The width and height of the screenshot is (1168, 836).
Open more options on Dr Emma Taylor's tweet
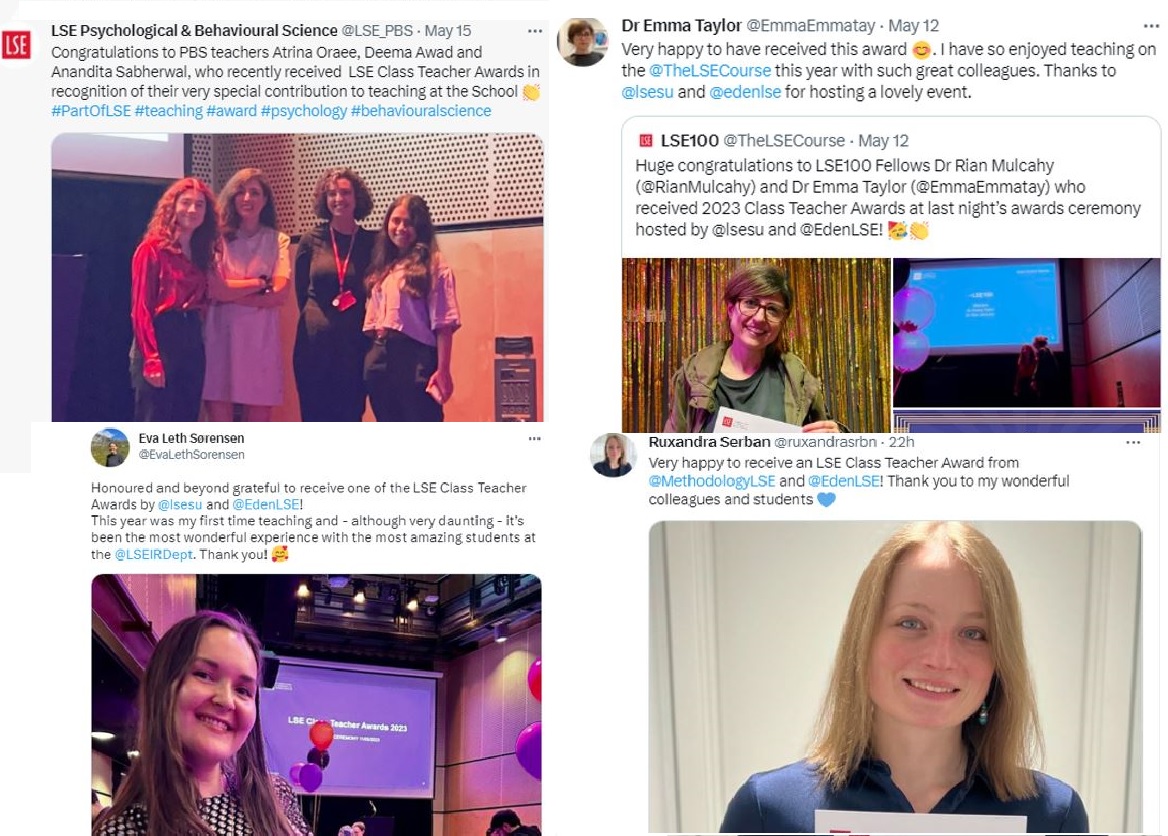pyautogui.click(x=1151, y=26)
